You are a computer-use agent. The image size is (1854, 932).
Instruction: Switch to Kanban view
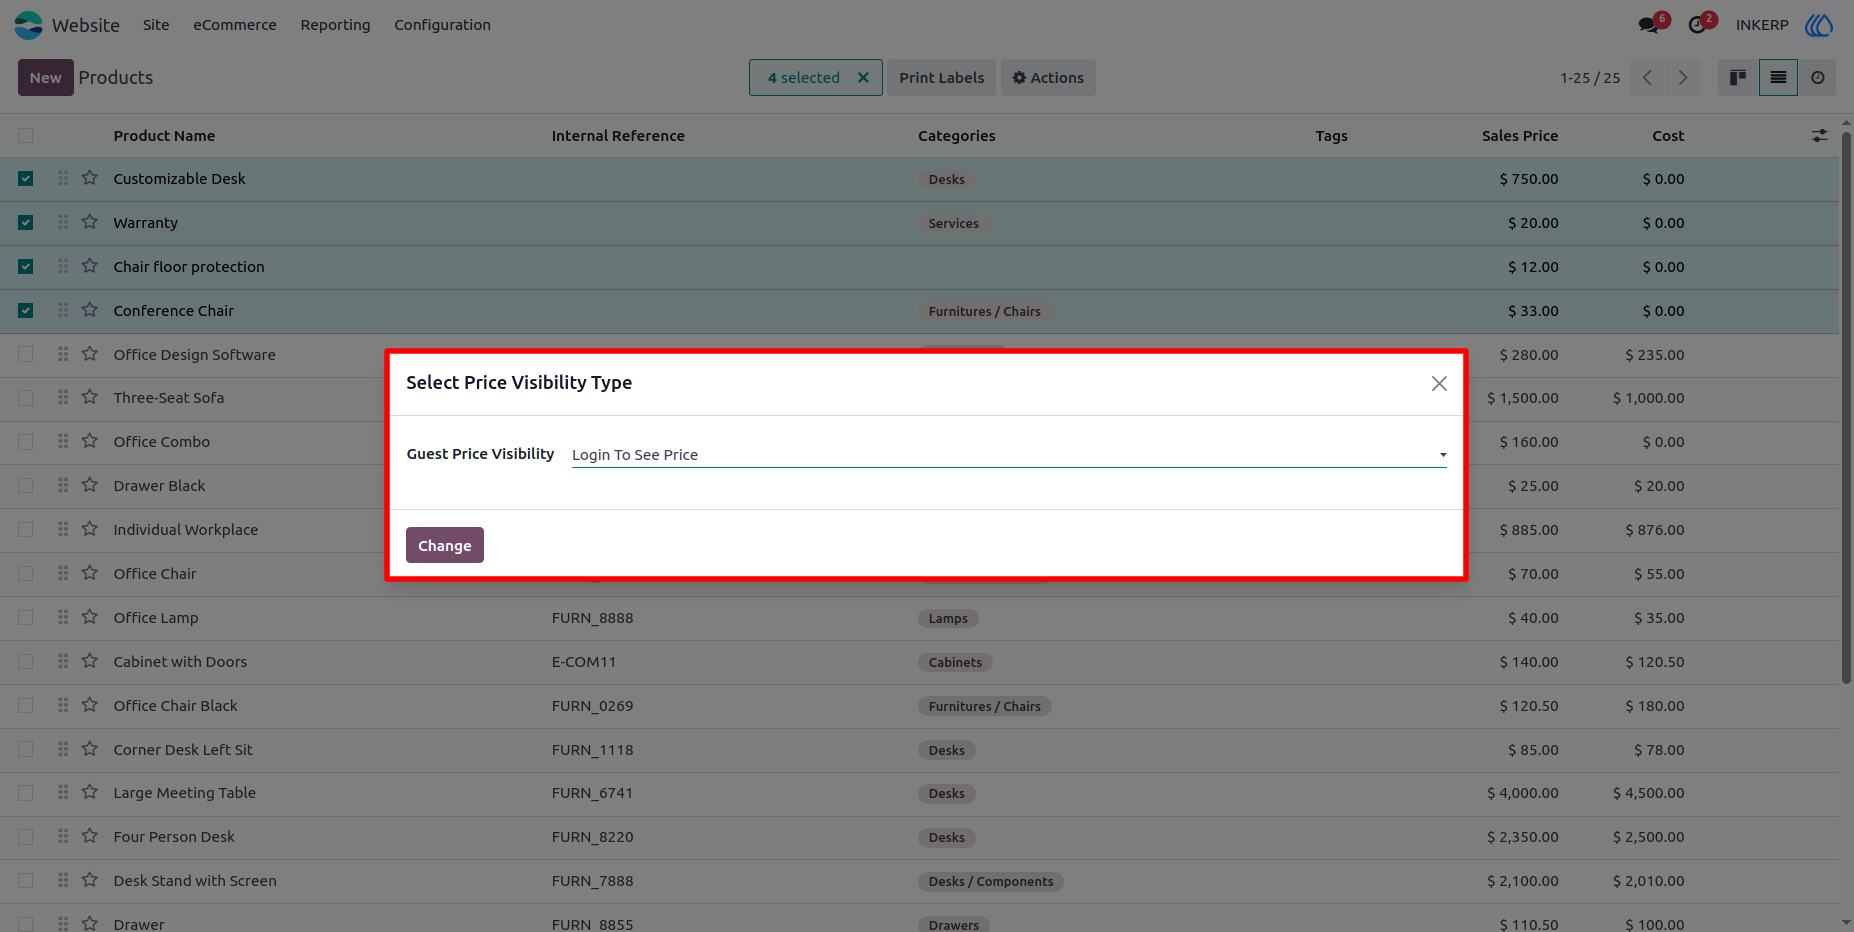click(x=1738, y=78)
